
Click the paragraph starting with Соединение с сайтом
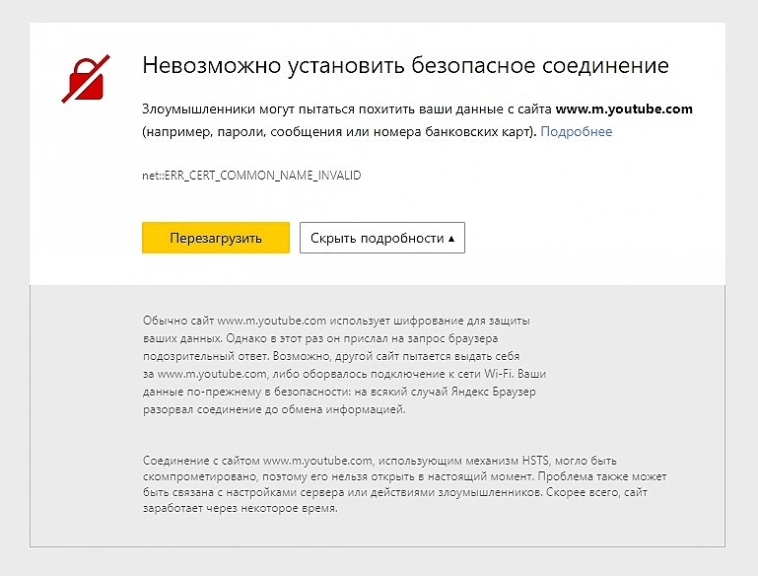pyautogui.click(x=405, y=484)
